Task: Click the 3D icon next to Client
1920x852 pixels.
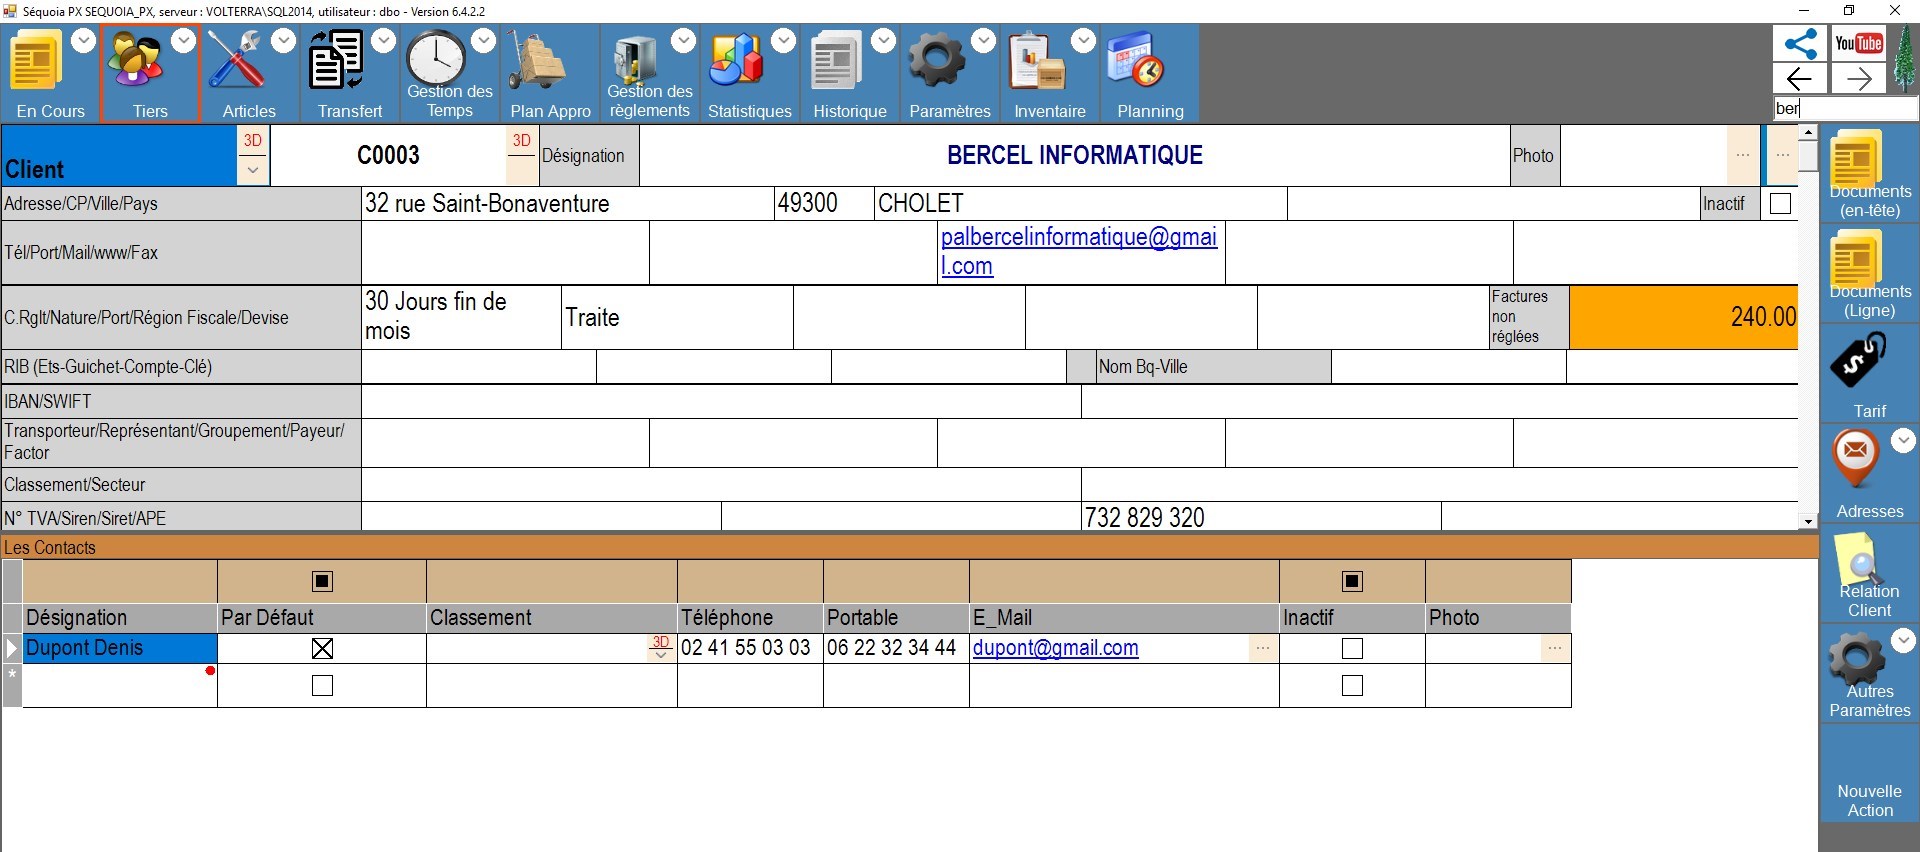Action: pyautogui.click(x=253, y=141)
